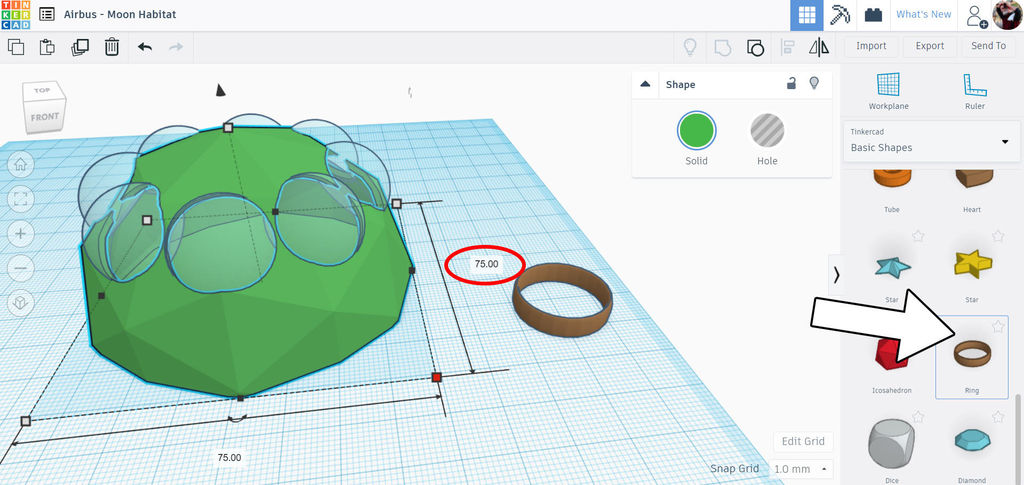Select the Ring shape thumbnail
The image size is (1024, 485).
972,354
